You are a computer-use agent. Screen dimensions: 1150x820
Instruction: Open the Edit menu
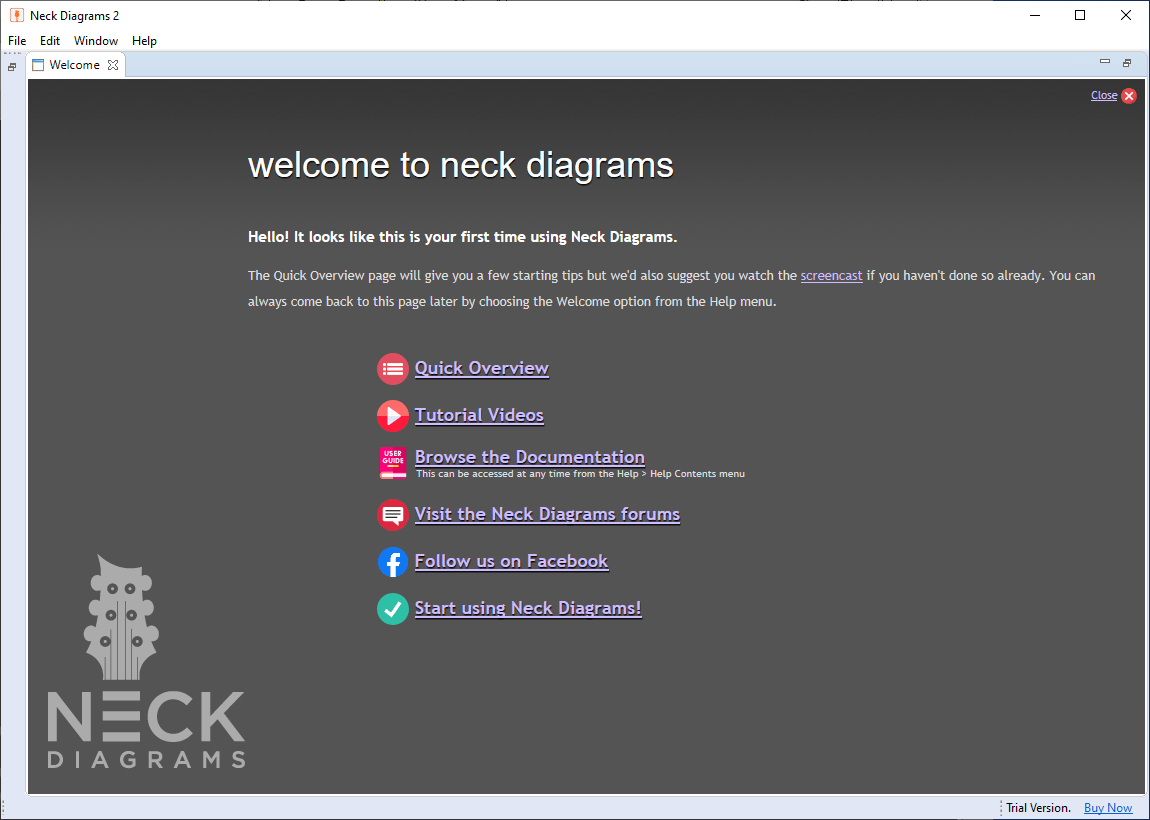[49, 40]
